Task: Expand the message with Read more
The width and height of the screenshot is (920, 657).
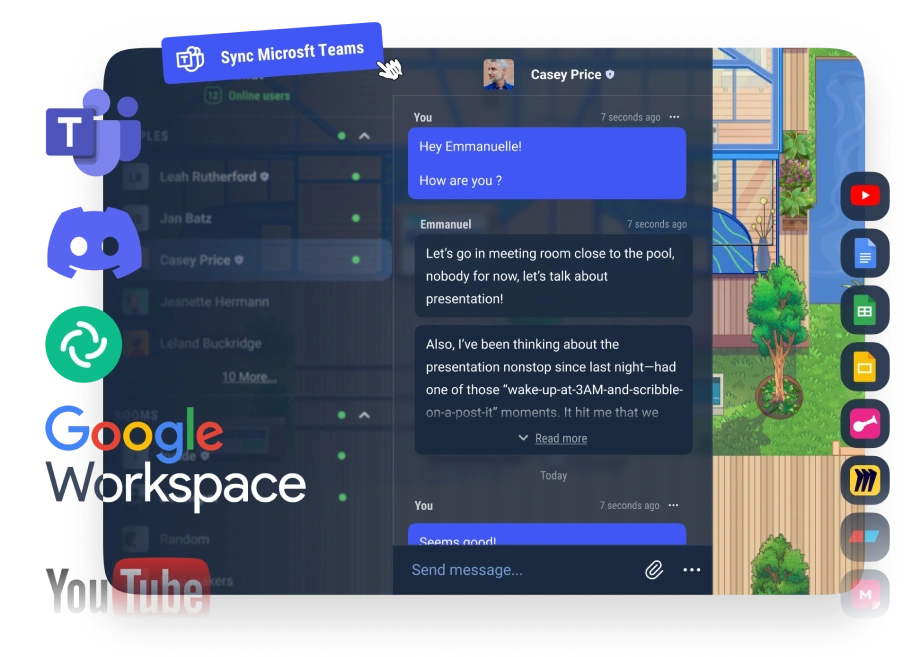Action: pyautogui.click(x=561, y=438)
